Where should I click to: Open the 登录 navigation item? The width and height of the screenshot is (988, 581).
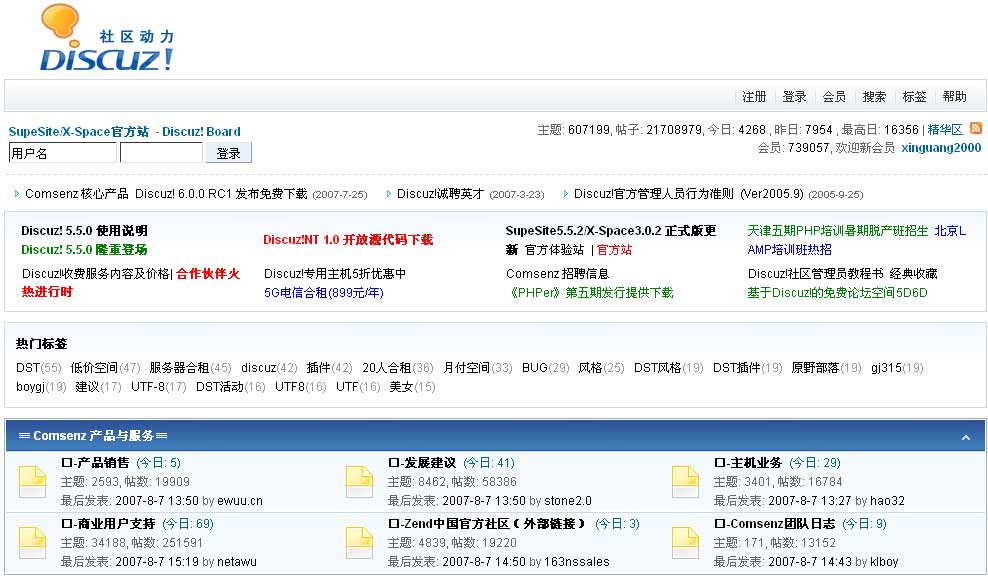coord(794,96)
